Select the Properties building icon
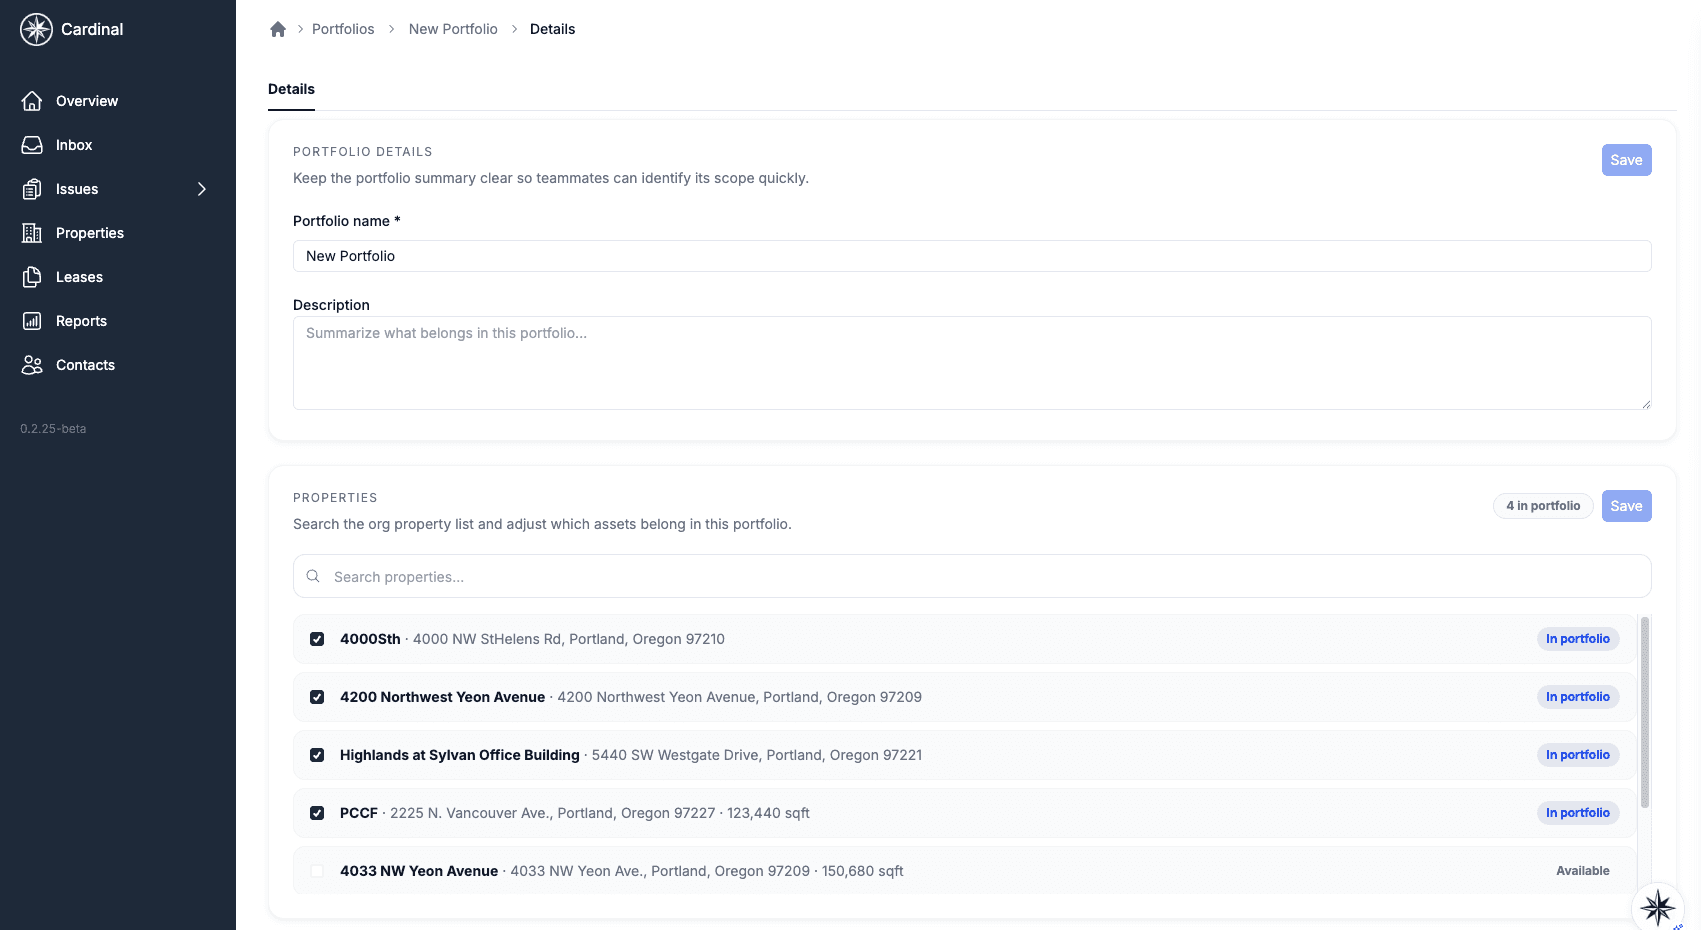The image size is (1701, 930). click(32, 233)
